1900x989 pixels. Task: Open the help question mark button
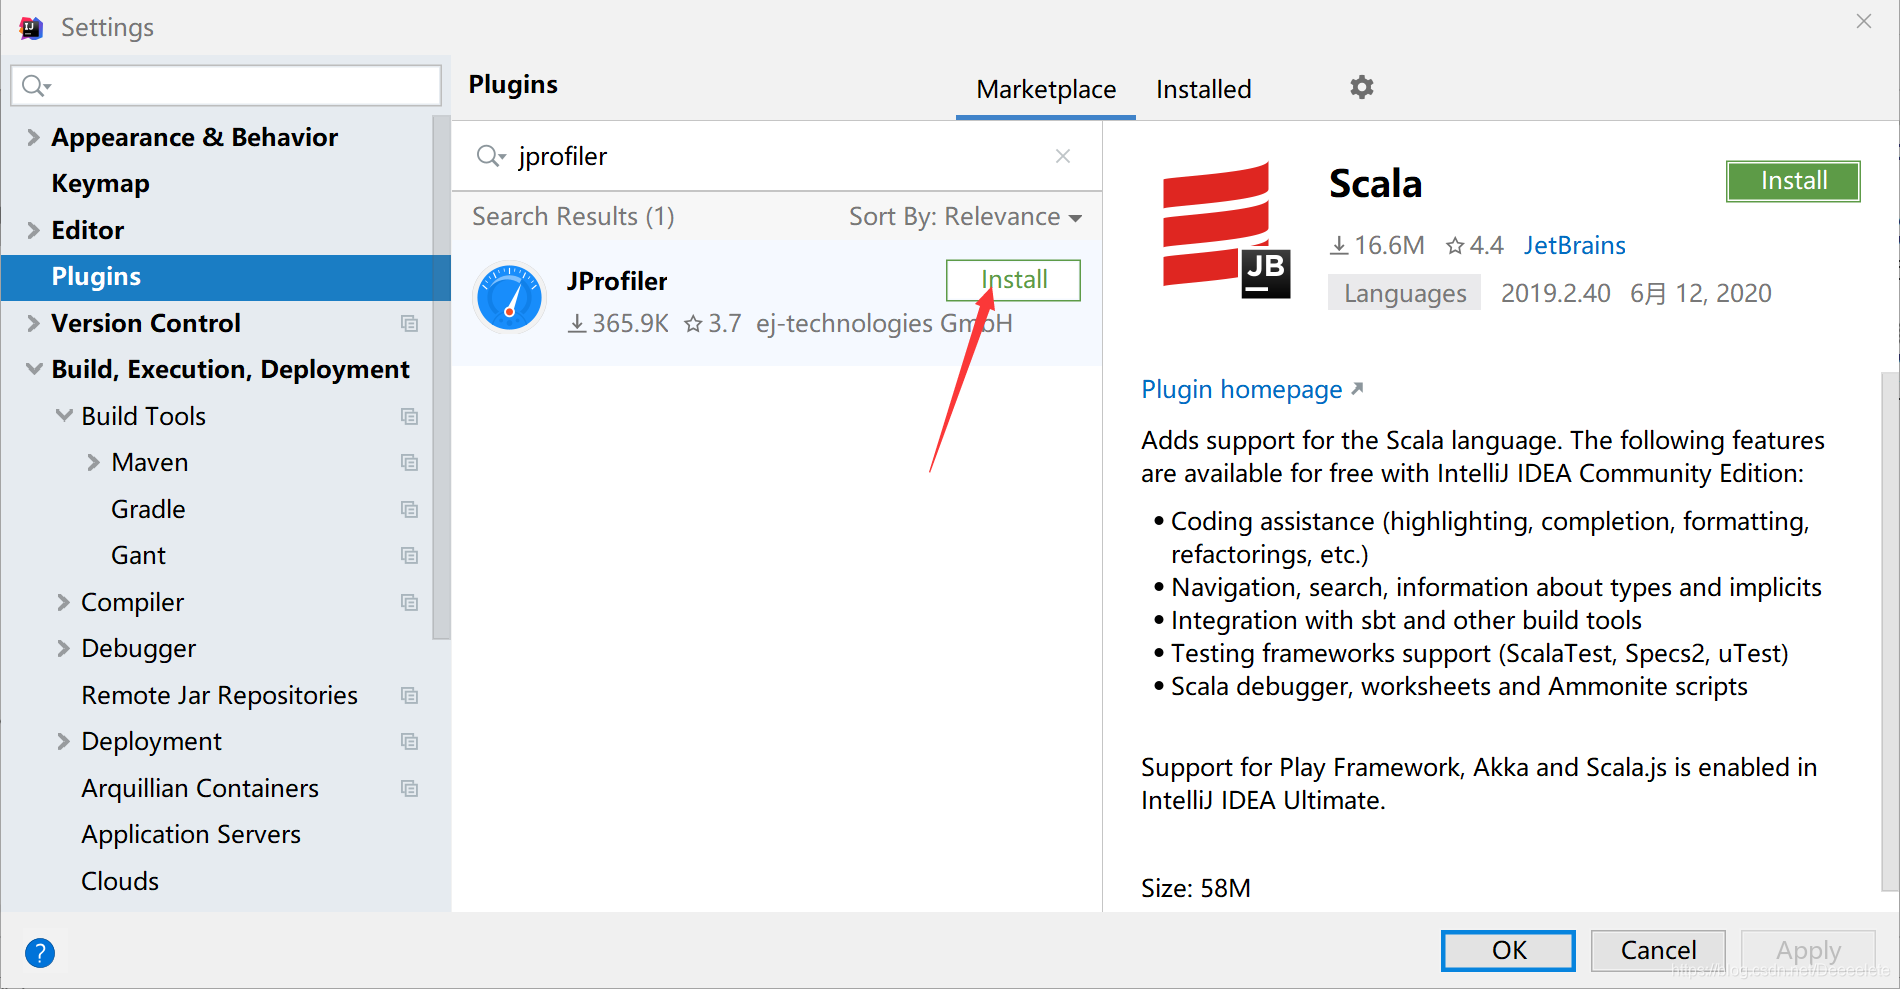click(x=40, y=952)
